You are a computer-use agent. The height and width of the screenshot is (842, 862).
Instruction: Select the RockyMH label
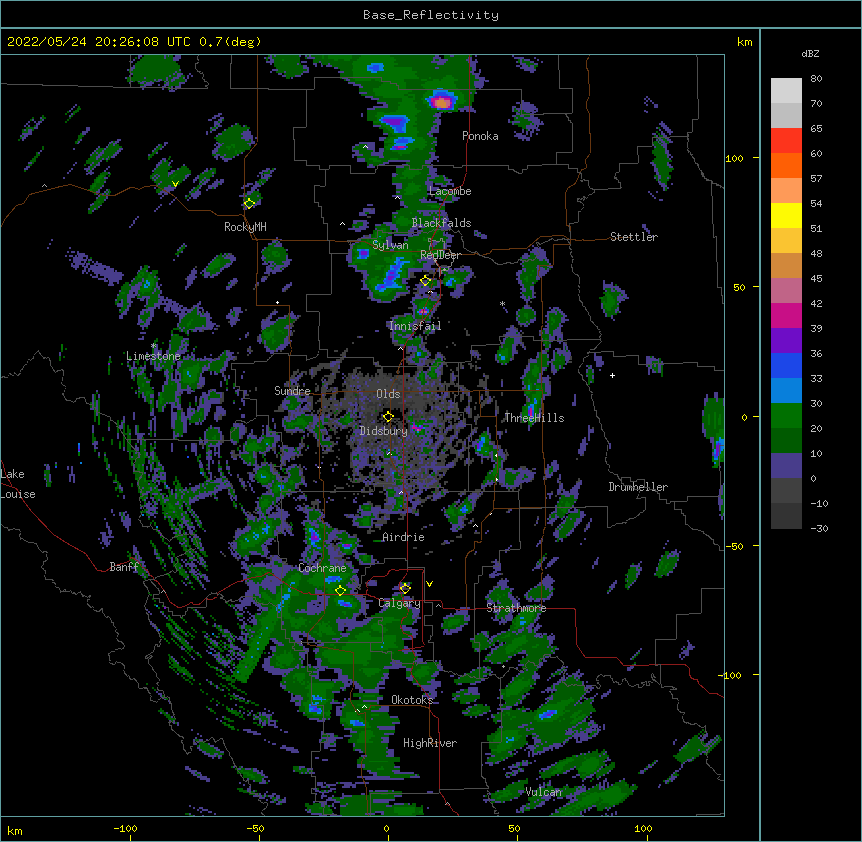coord(245,227)
